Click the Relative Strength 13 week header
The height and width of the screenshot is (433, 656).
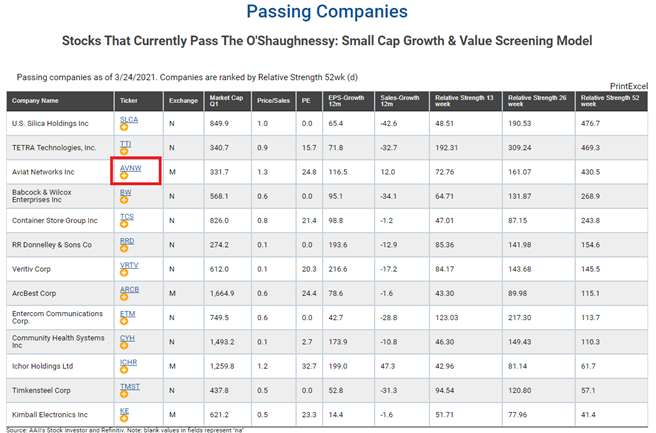coord(466,101)
